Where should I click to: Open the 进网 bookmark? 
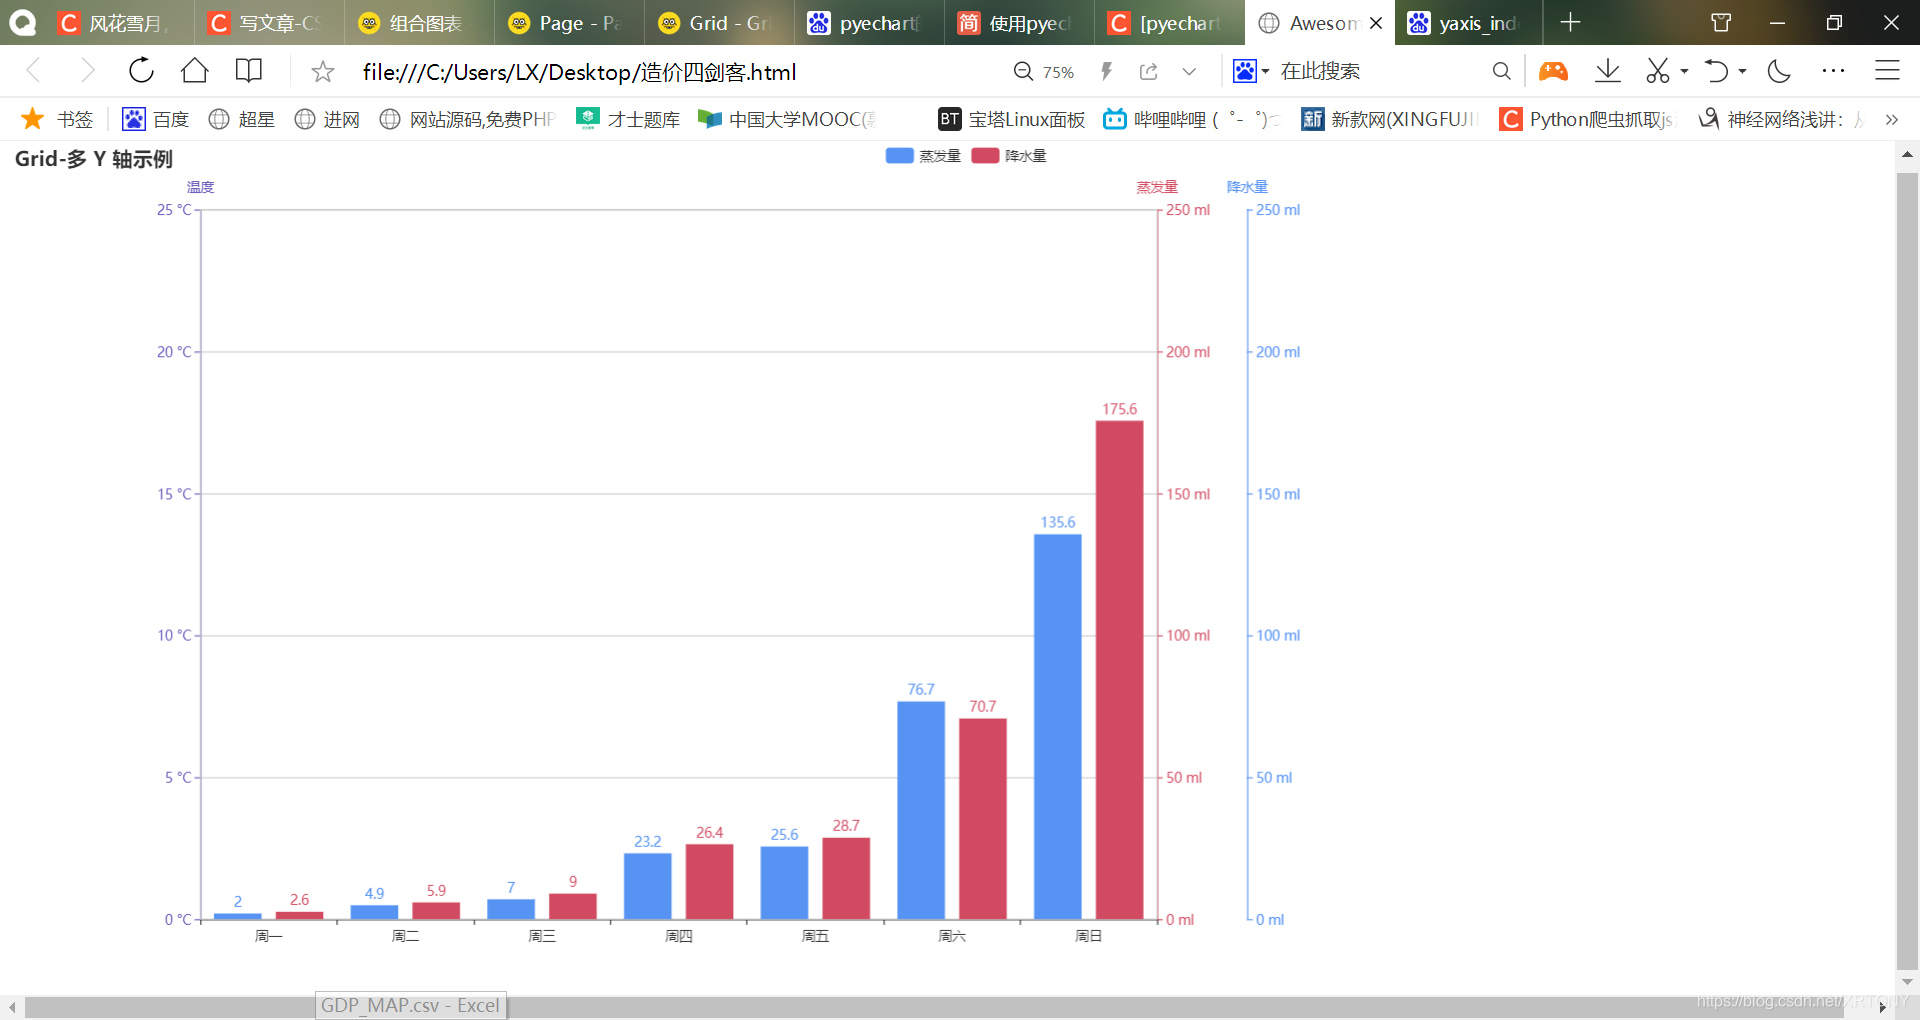pyautogui.click(x=327, y=119)
